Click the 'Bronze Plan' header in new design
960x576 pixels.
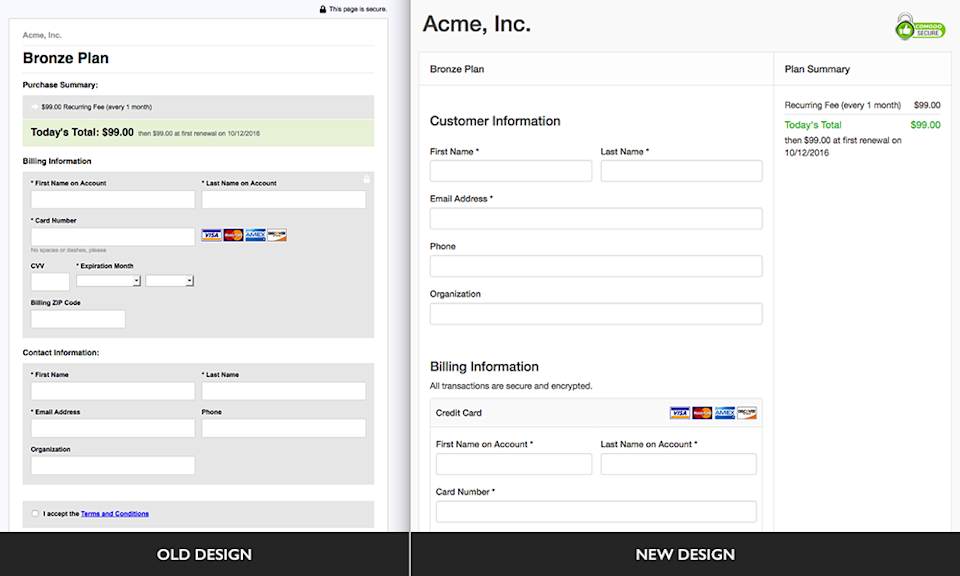(x=457, y=69)
